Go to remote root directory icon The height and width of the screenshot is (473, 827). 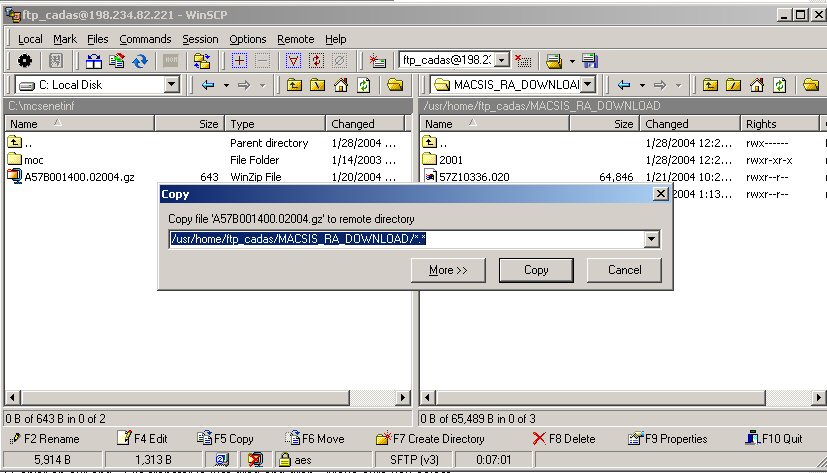[734, 84]
